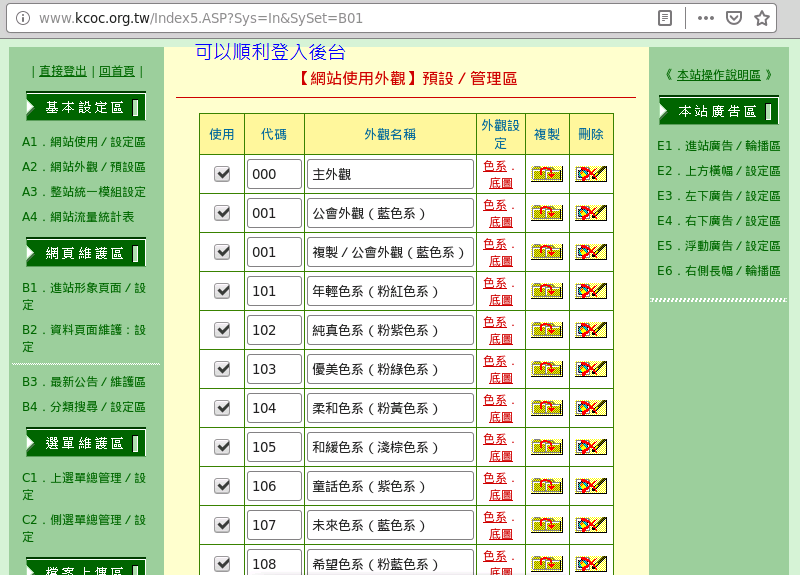Image resolution: width=800 pixels, height=575 pixels.
Task: Open the 選單維護區 section header
Action: (86, 442)
